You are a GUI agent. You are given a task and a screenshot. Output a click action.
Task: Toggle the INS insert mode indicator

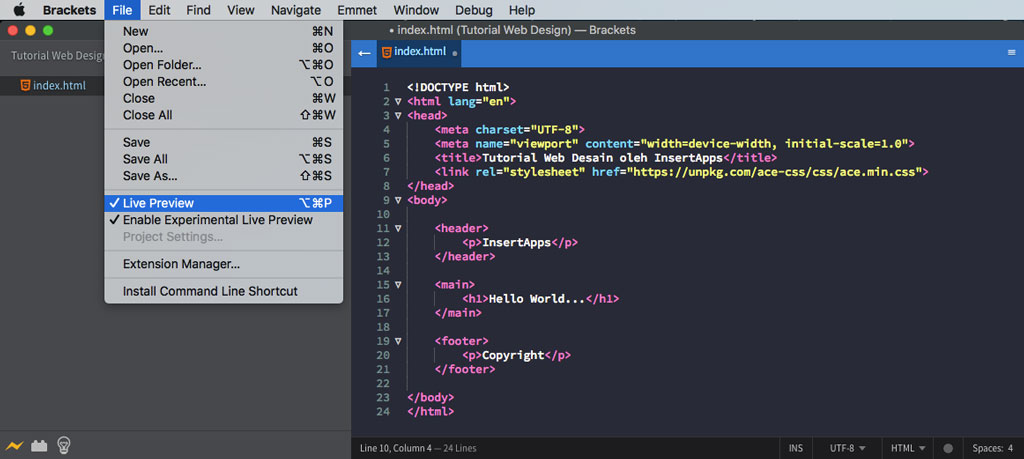(x=795, y=449)
